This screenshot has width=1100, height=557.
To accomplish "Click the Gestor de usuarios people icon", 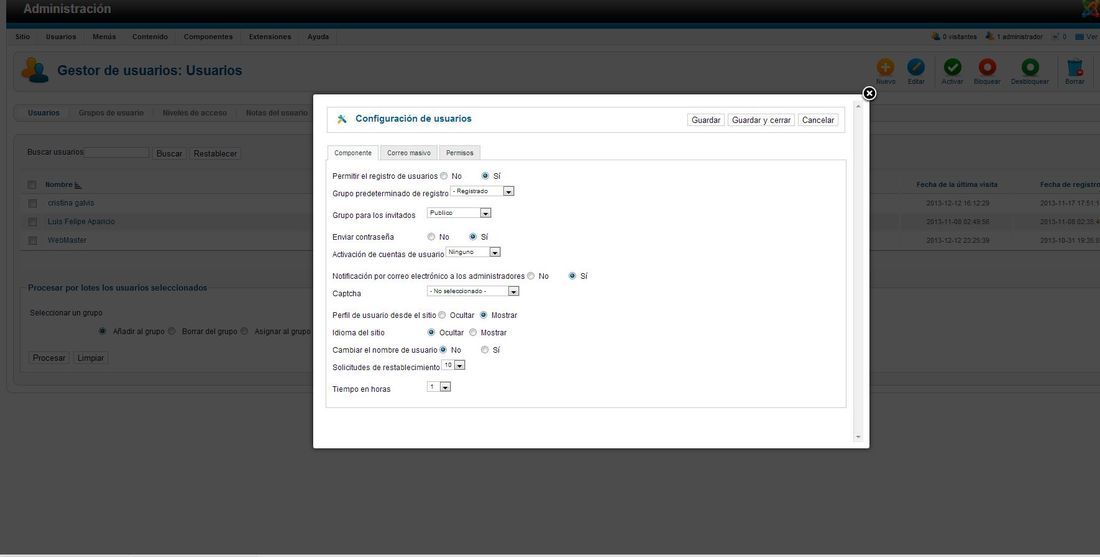I will [35, 70].
